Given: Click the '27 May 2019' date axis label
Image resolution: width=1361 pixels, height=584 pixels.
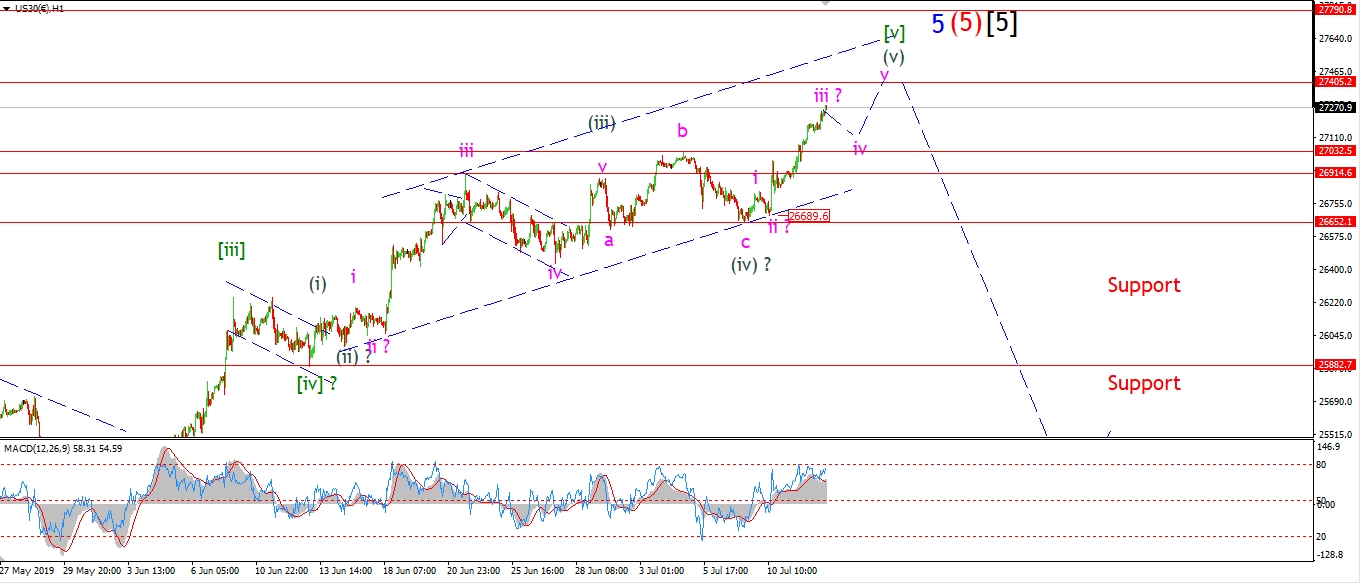Looking at the screenshot, I should (28, 571).
